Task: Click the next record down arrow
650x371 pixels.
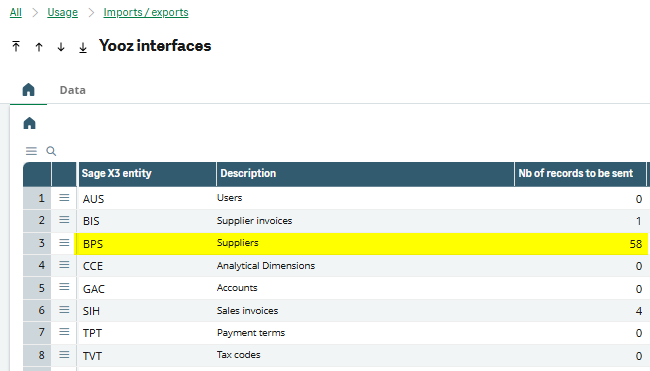Action: tap(61, 47)
